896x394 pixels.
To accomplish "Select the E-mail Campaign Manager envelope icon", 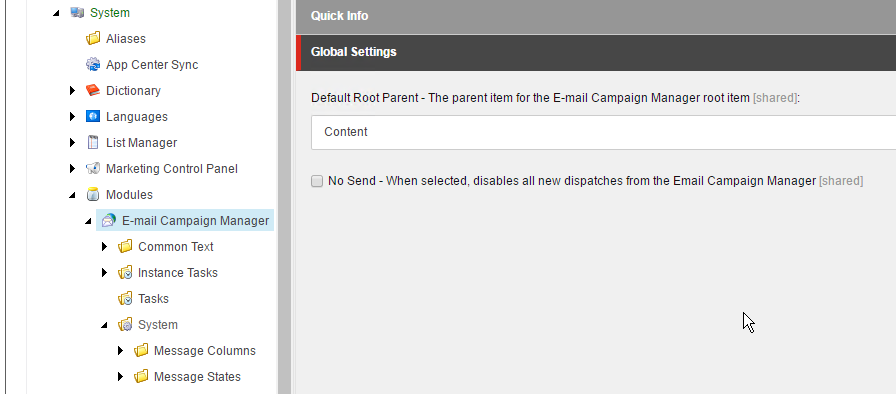I will click(109, 221).
